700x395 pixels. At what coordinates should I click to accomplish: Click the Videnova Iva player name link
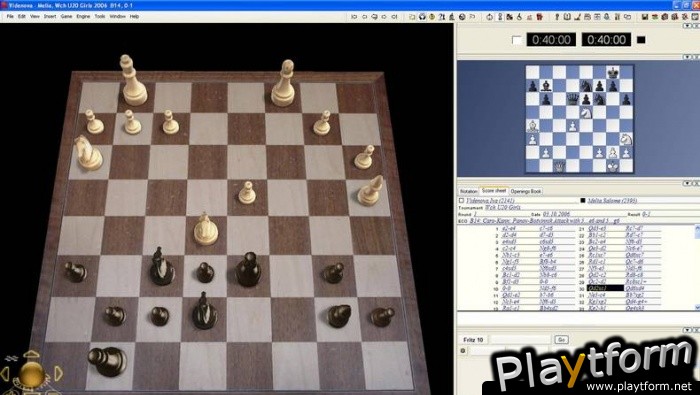(490, 201)
